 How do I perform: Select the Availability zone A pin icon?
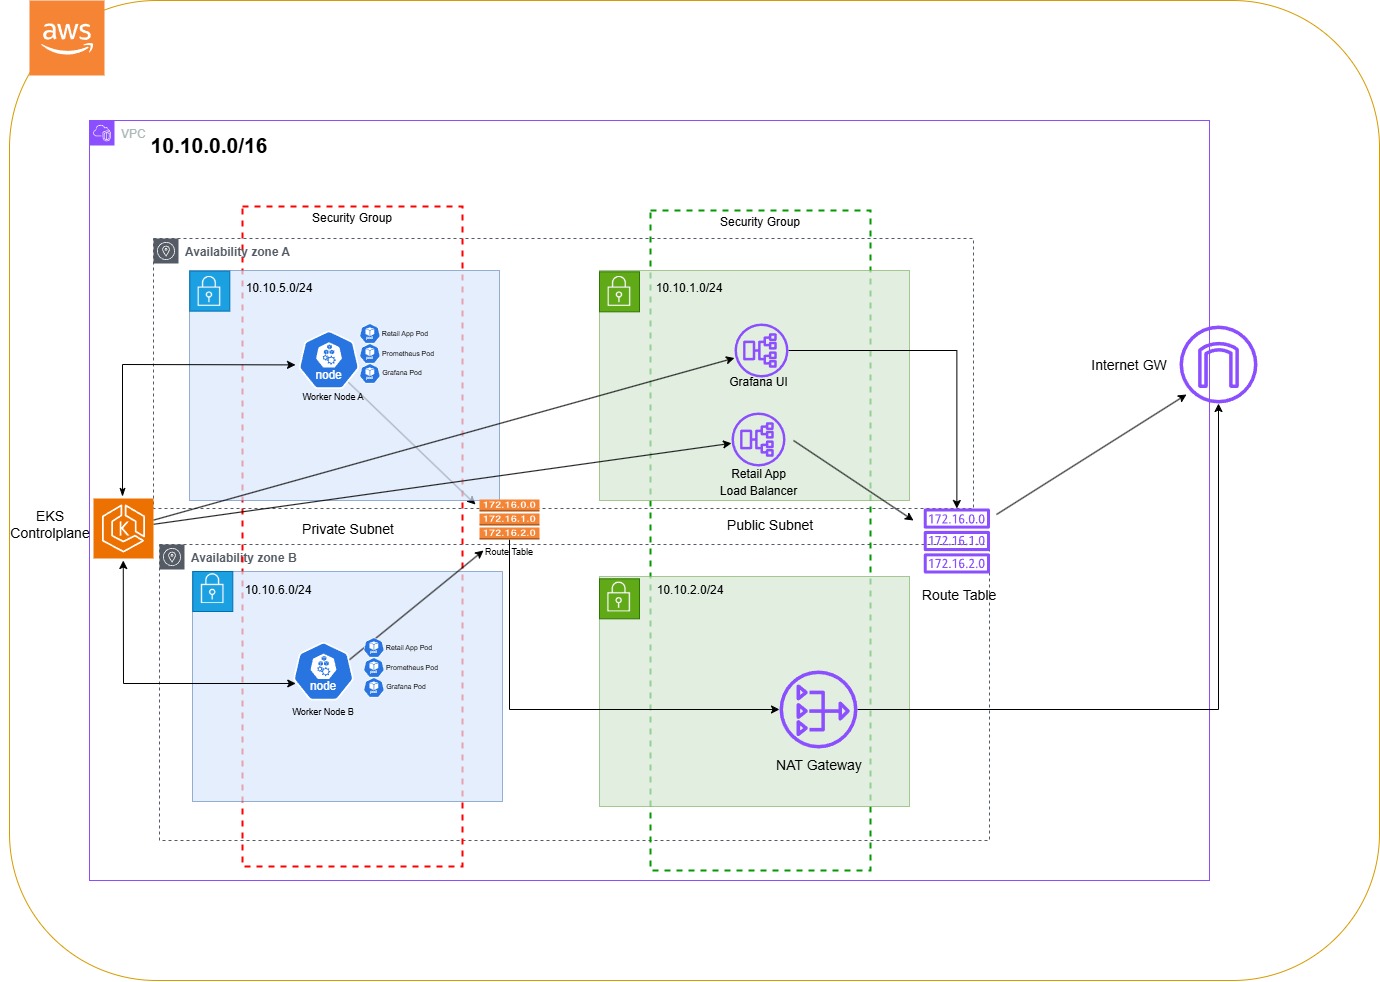tap(166, 251)
